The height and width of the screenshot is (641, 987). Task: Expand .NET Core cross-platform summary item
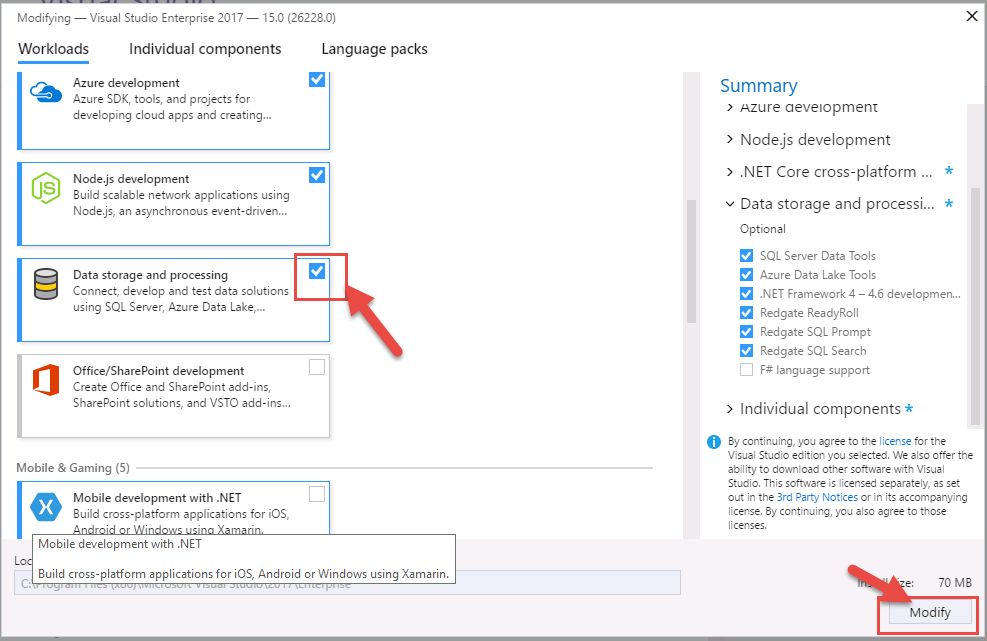coord(730,172)
